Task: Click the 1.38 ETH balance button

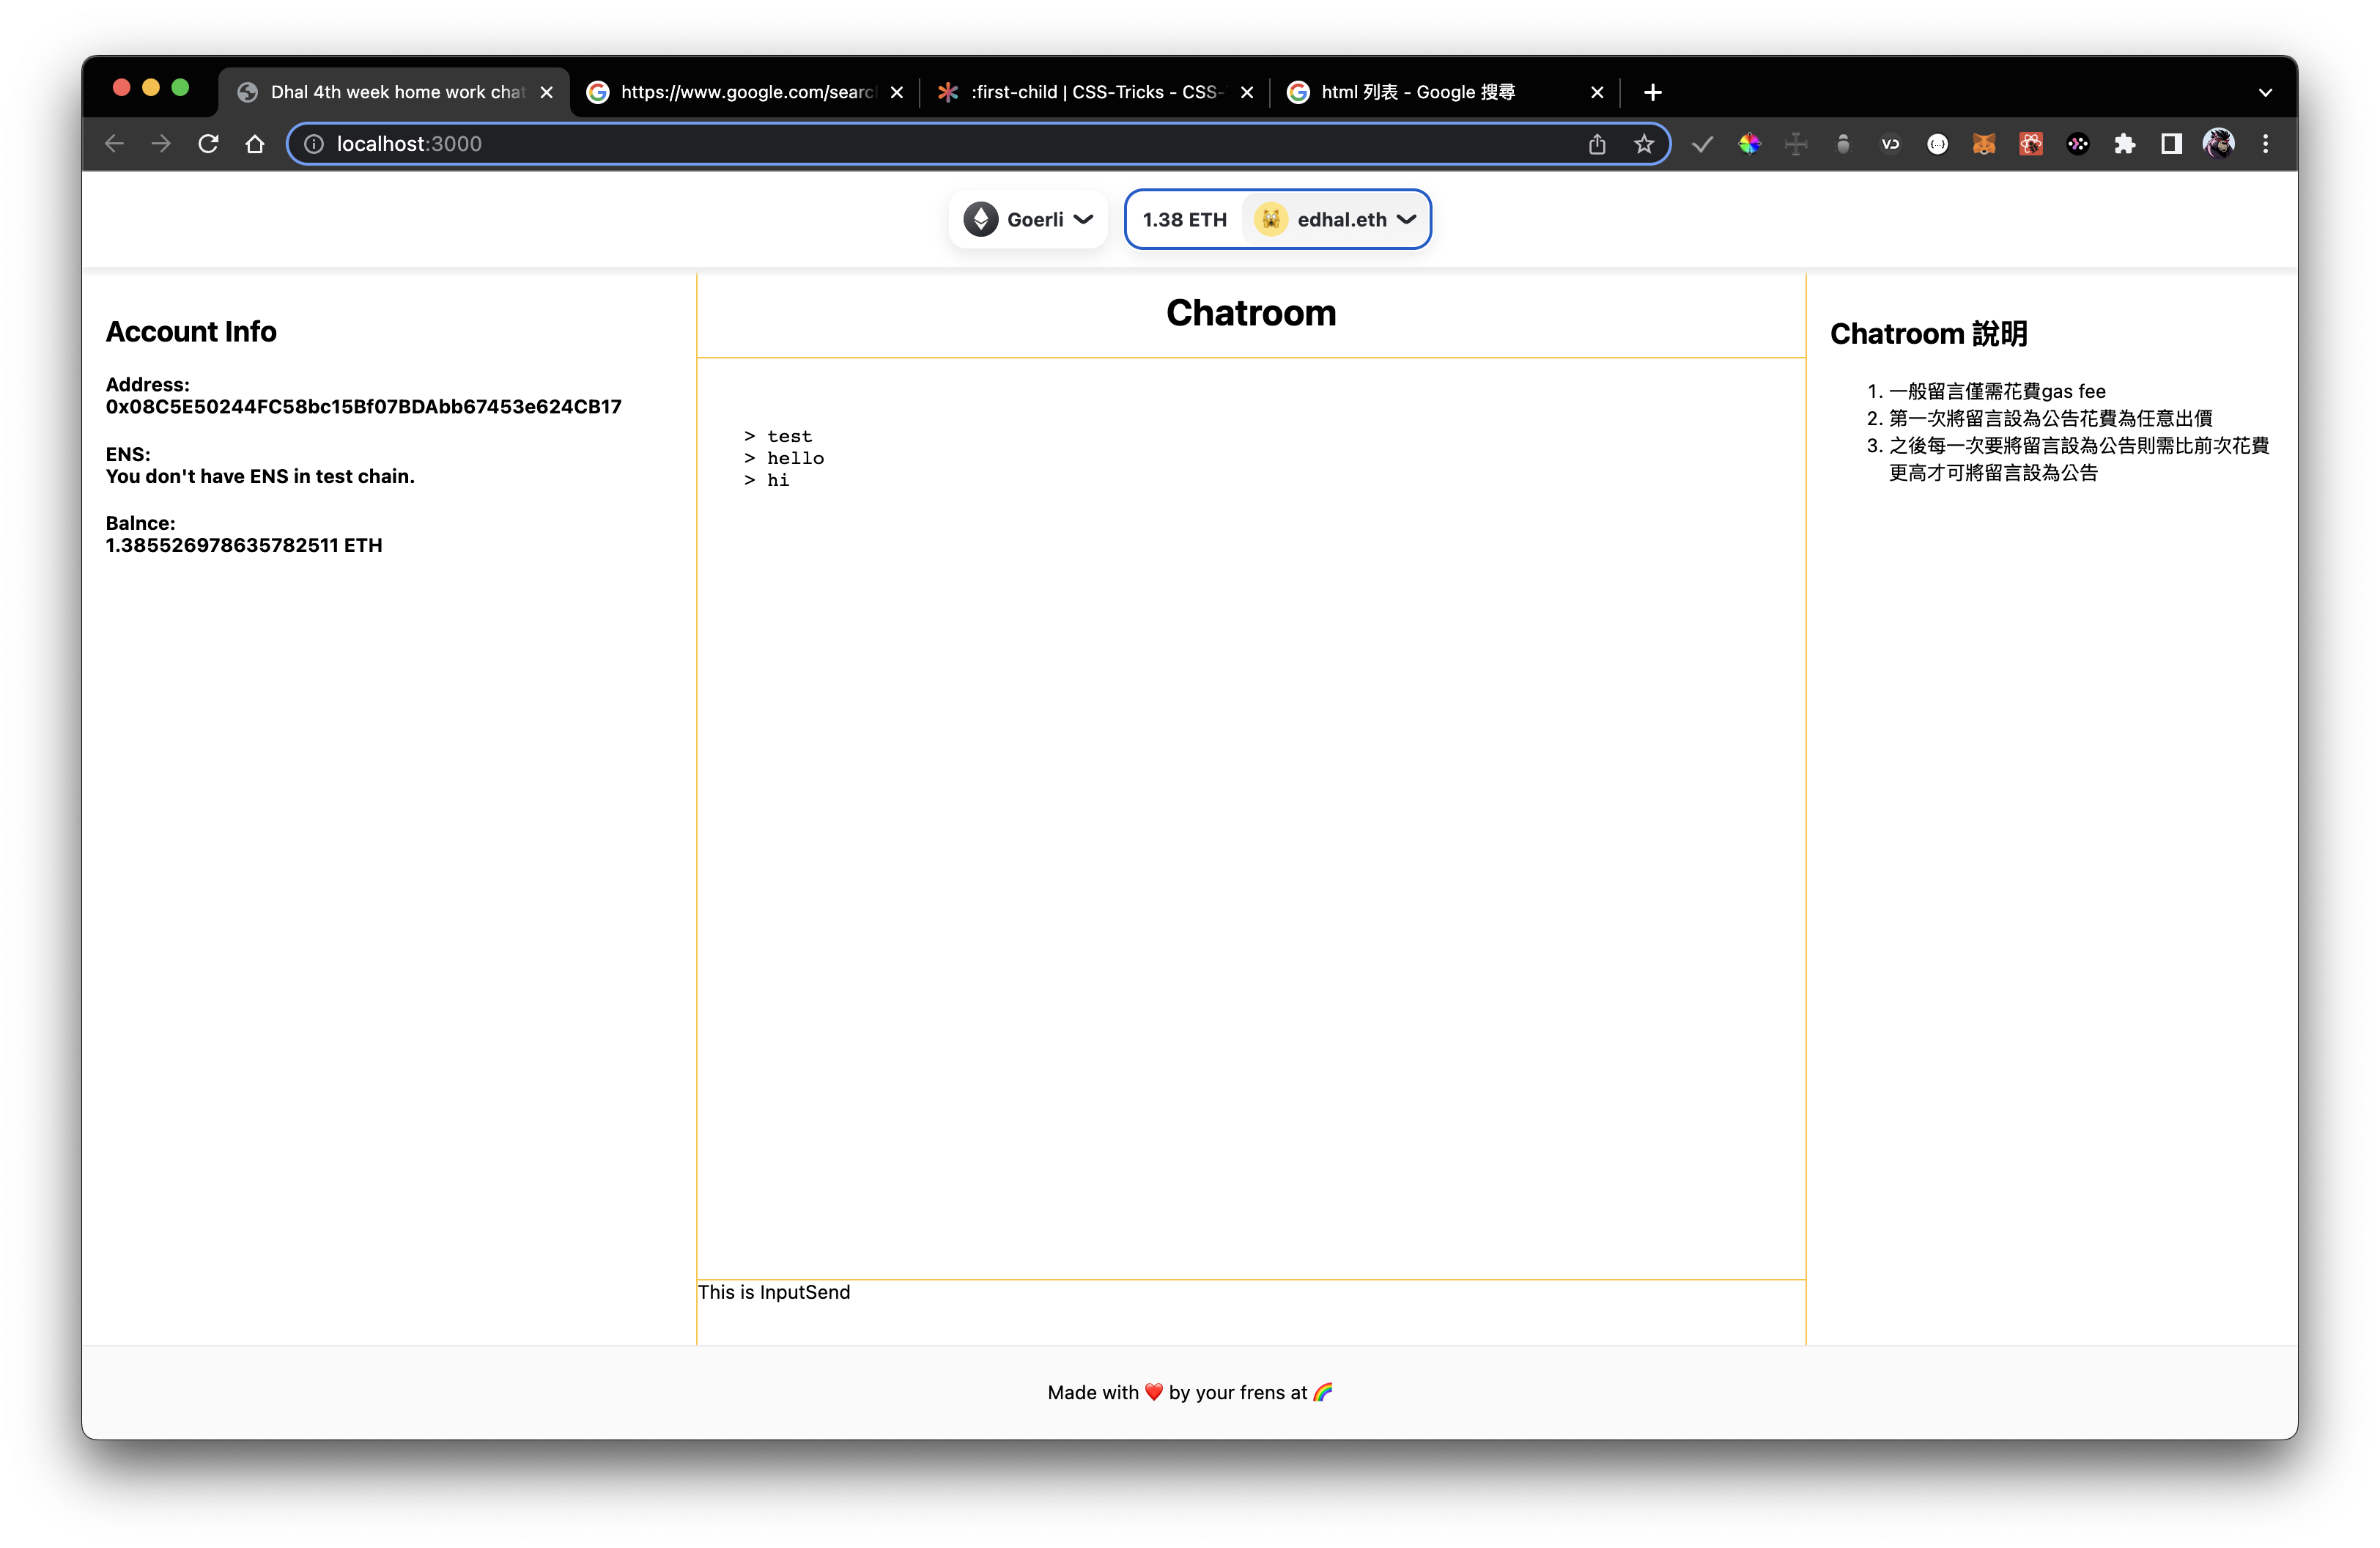Action: tap(1185, 219)
